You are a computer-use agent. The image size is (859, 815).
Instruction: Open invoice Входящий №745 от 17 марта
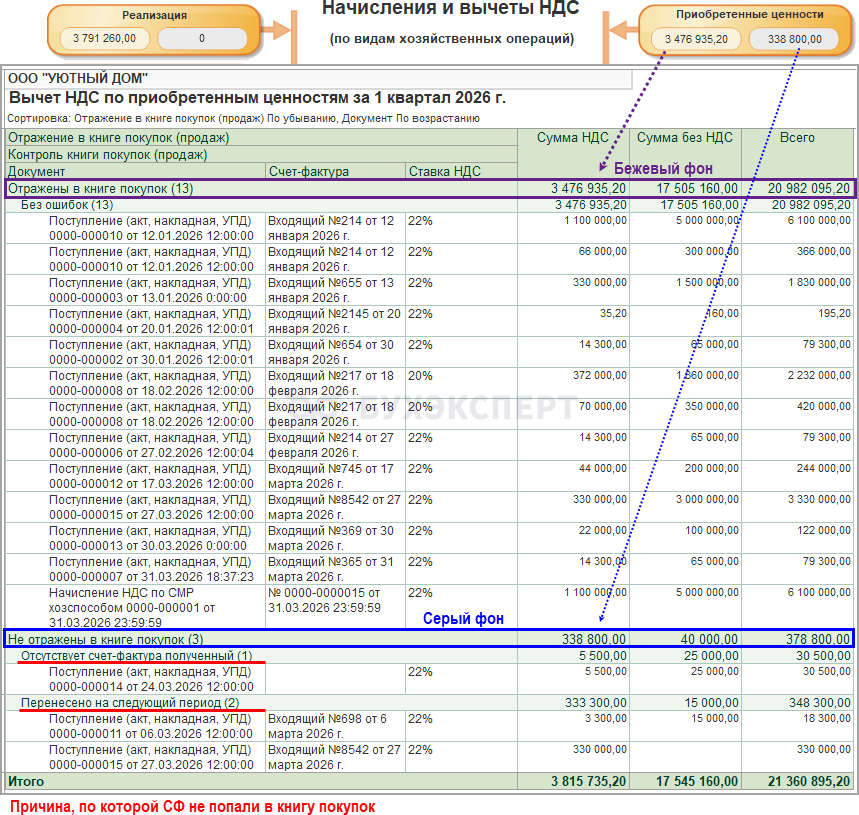click(331, 477)
